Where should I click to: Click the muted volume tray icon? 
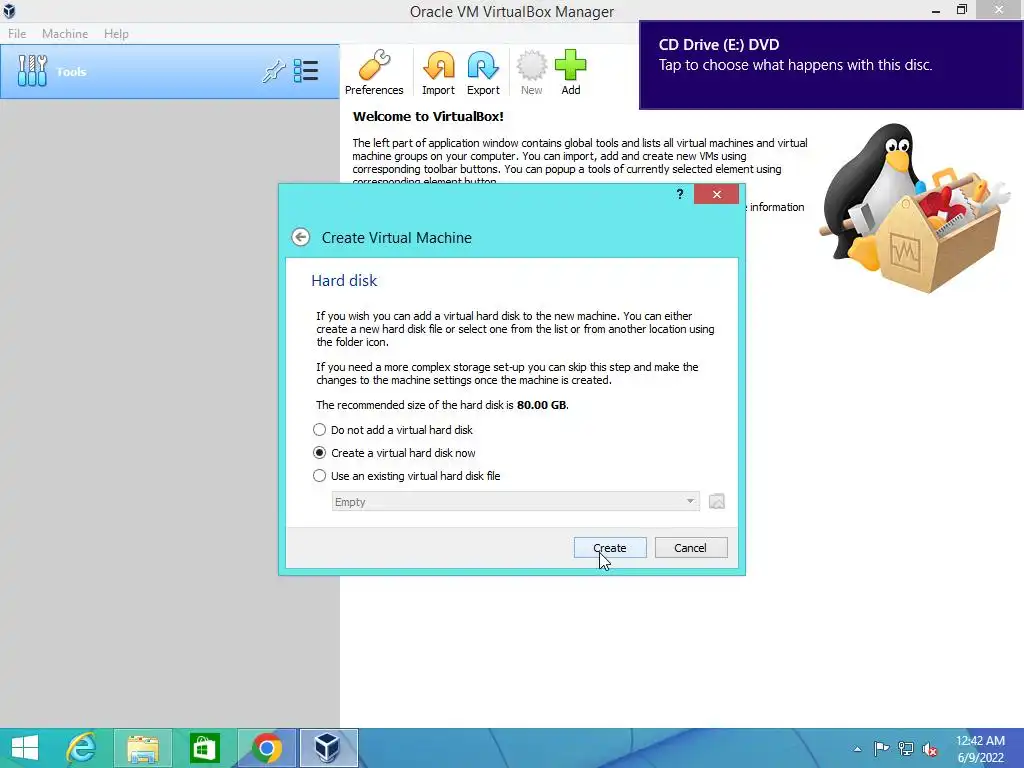point(929,749)
